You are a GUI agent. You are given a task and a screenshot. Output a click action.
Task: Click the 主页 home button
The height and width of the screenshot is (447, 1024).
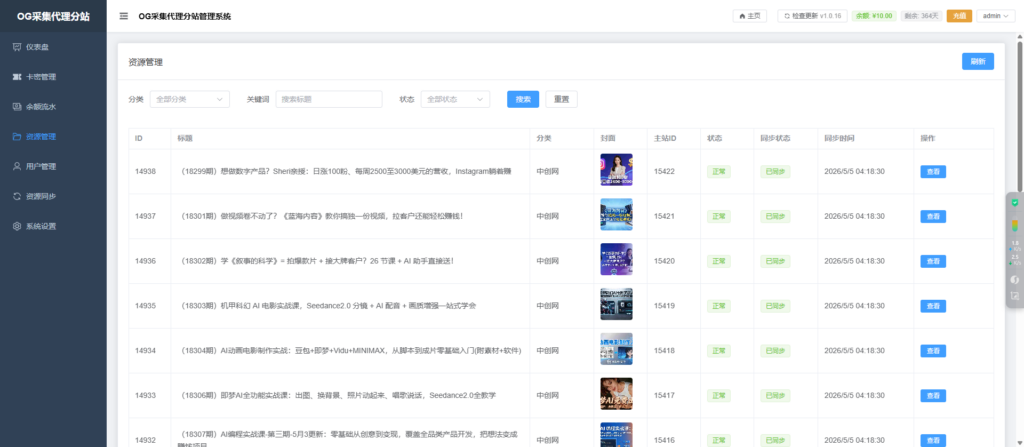tap(750, 16)
